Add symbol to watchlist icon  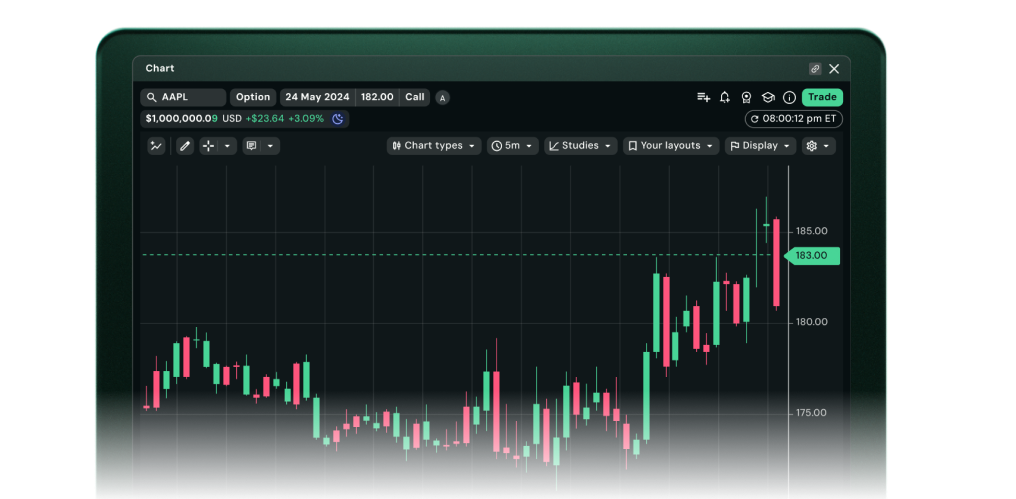click(x=703, y=97)
